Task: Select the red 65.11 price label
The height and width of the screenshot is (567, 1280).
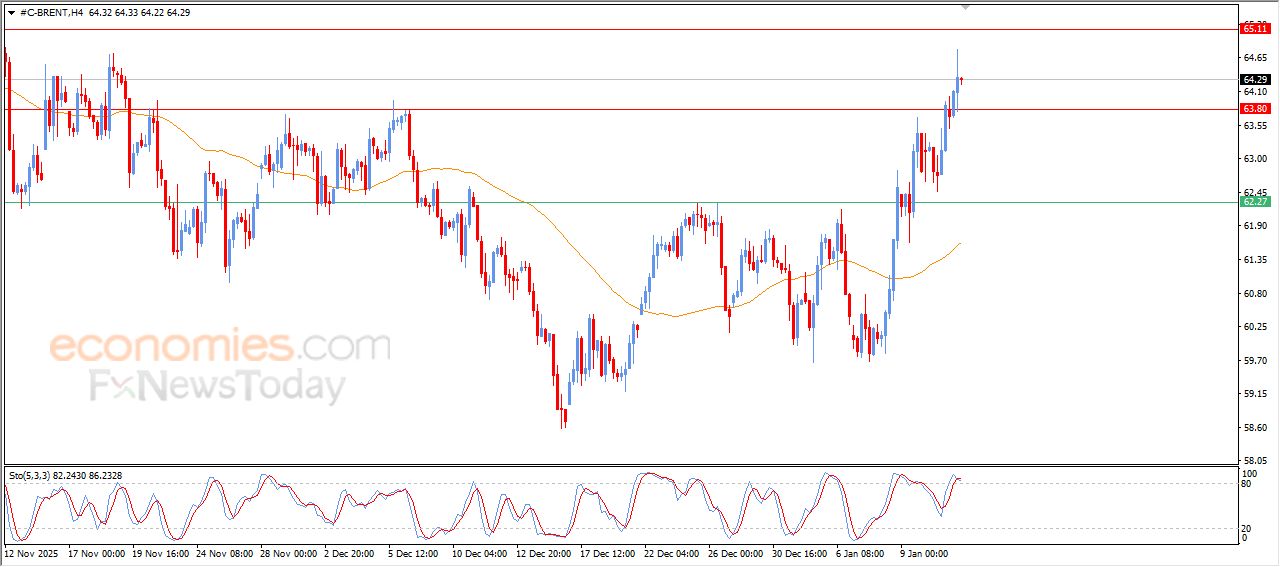Action: click(1255, 29)
